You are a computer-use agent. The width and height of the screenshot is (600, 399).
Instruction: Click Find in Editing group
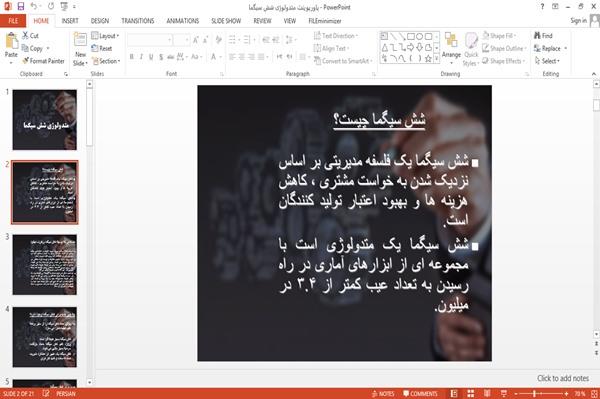click(x=543, y=36)
